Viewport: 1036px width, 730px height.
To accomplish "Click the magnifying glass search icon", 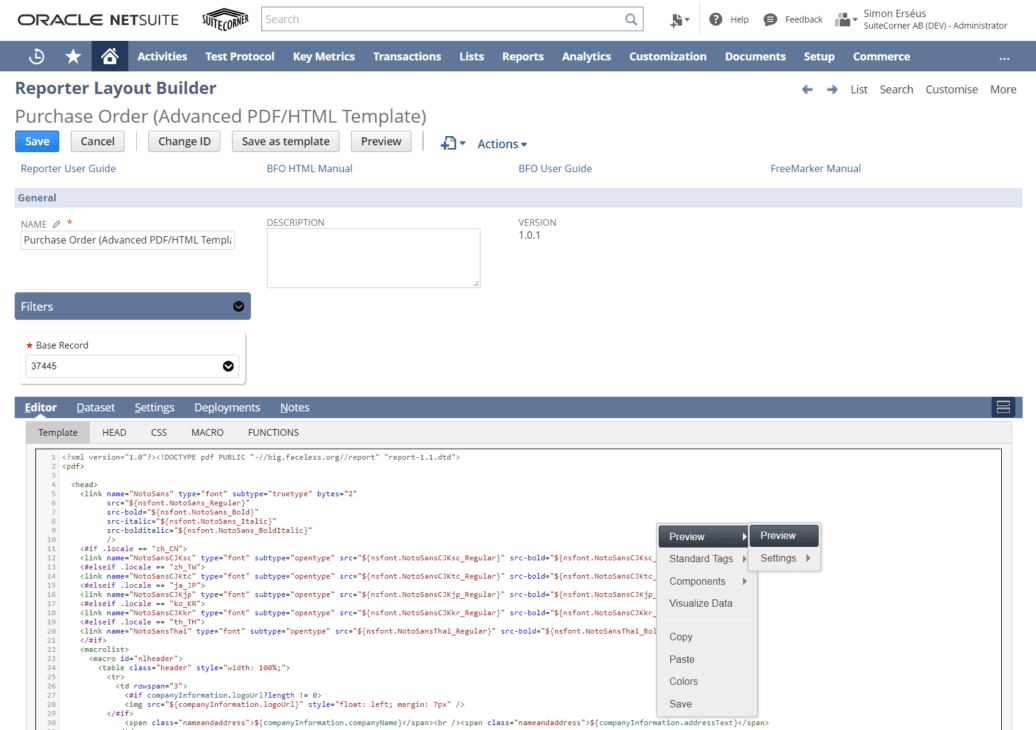I will pyautogui.click(x=630, y=19).
